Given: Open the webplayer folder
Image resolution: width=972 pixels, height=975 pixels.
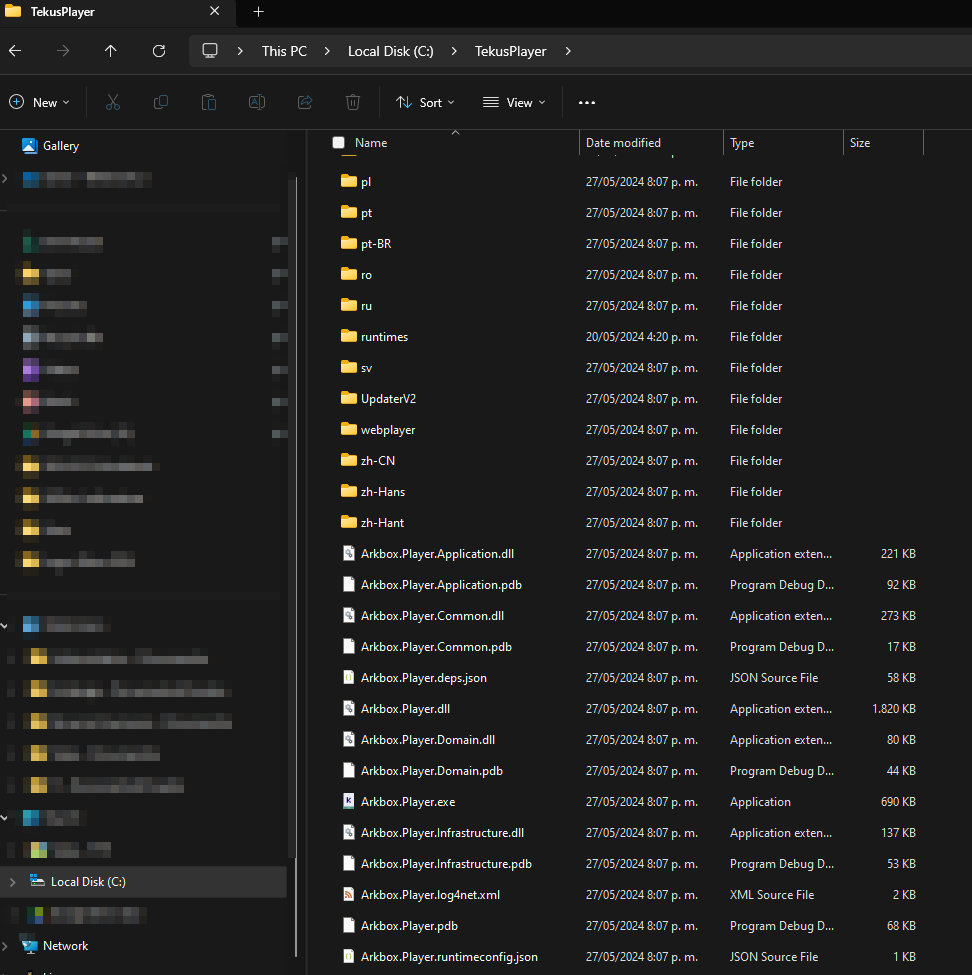Looking at the screenshot, I should click(x=387, y=430).
